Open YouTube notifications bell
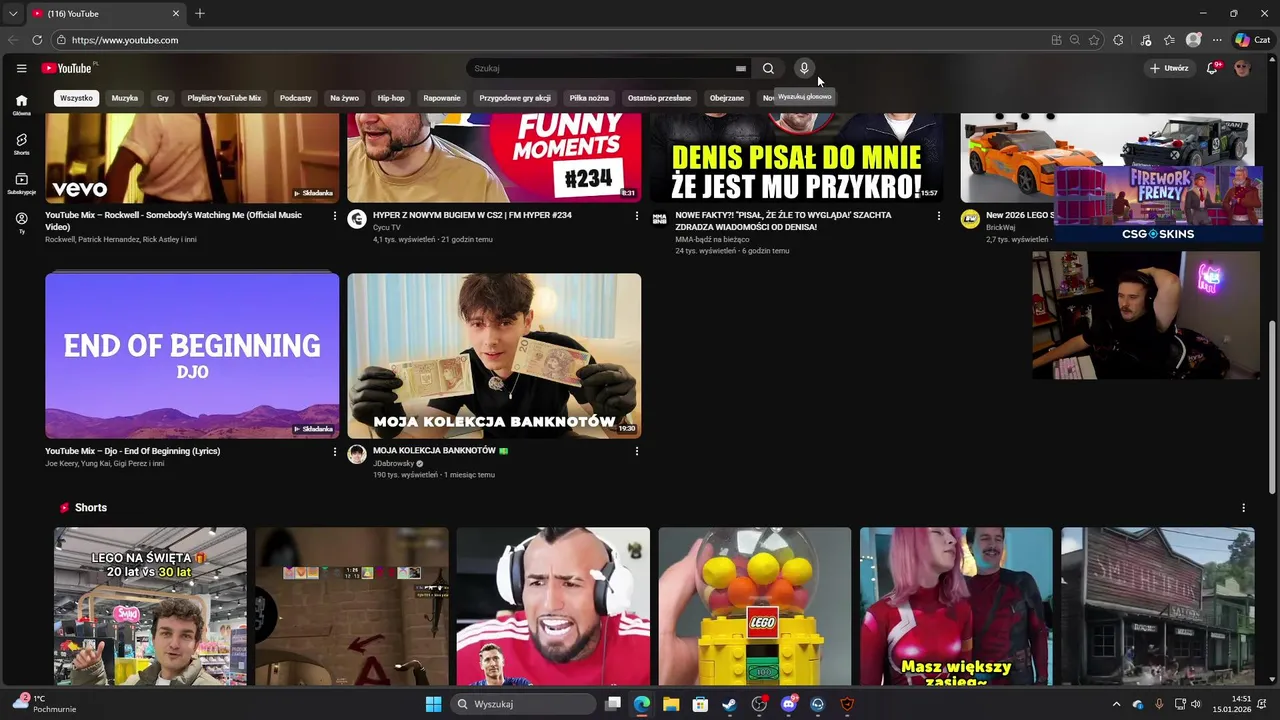The image size is (1280, 720). [1212, 68]
